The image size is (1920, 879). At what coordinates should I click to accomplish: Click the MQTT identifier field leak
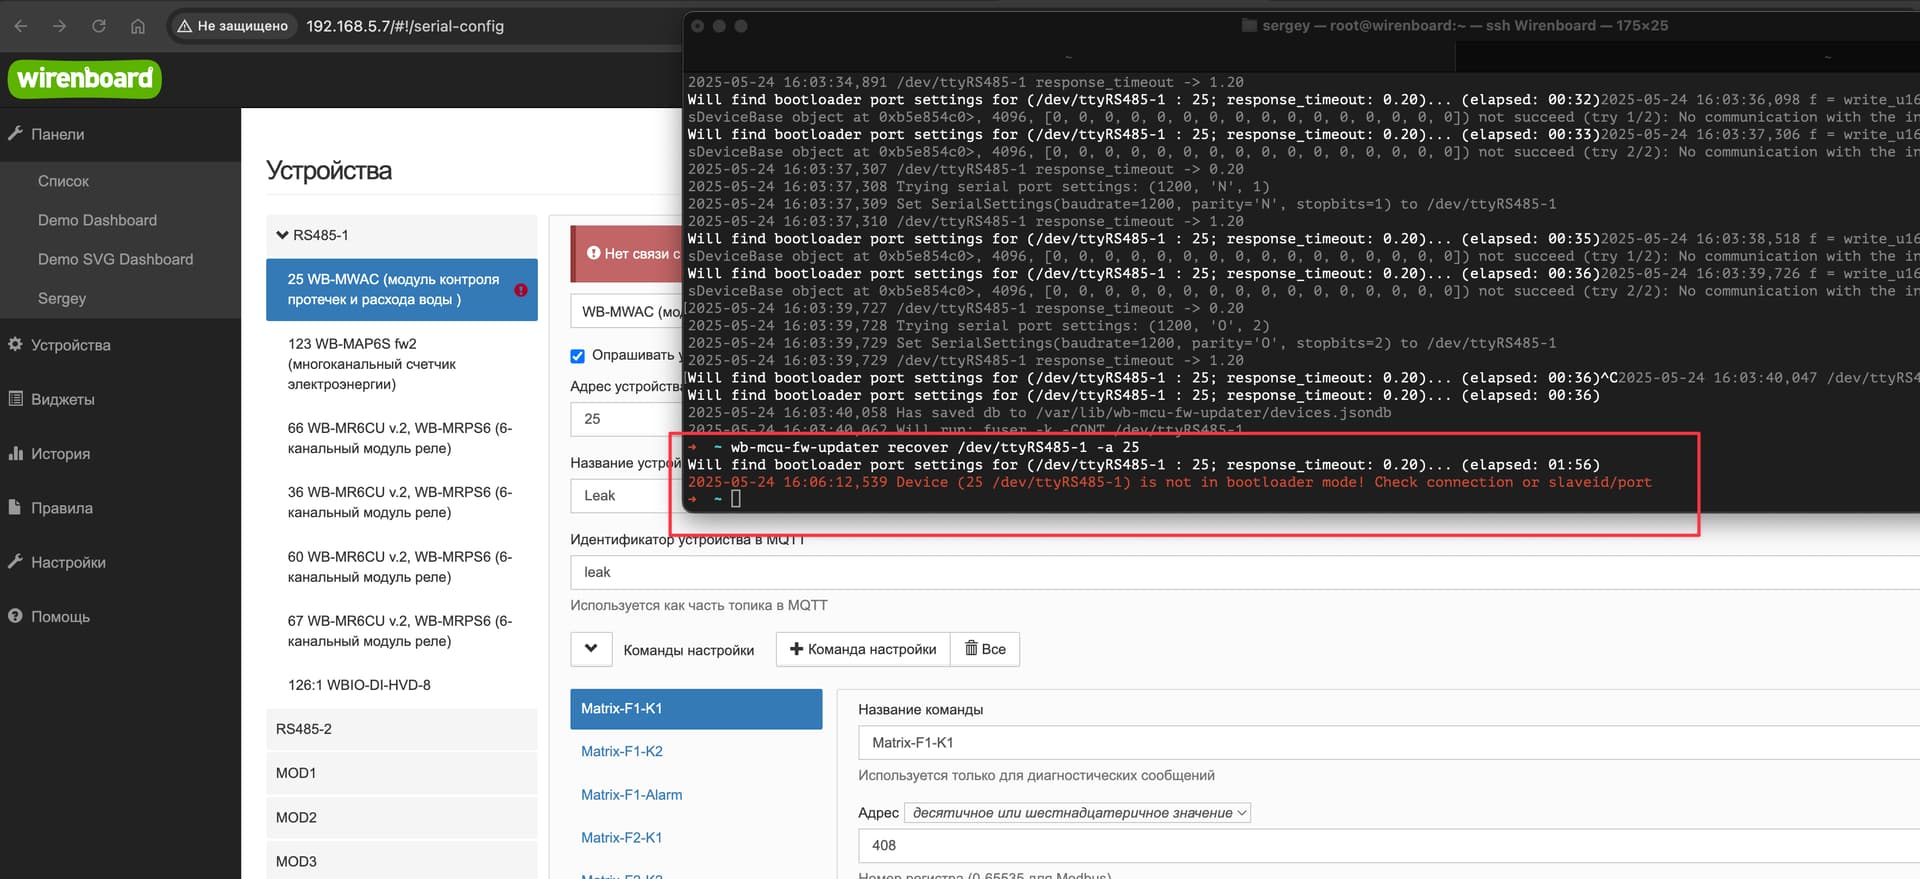pyautogui.click(x=1245, y=572)
